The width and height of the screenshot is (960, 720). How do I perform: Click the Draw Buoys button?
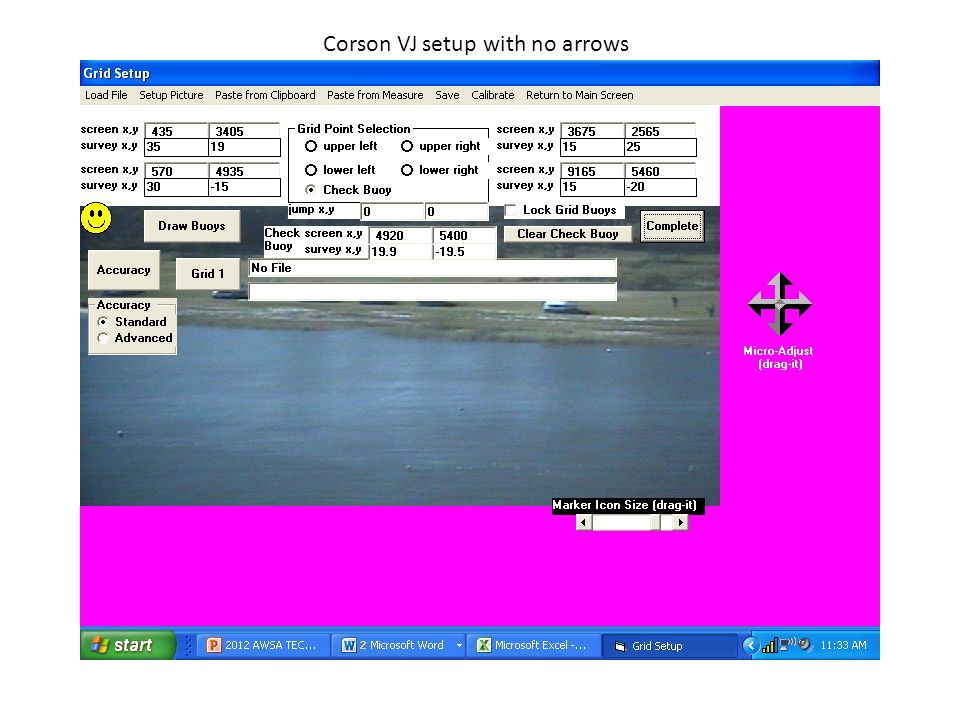[x=192, y=226]
